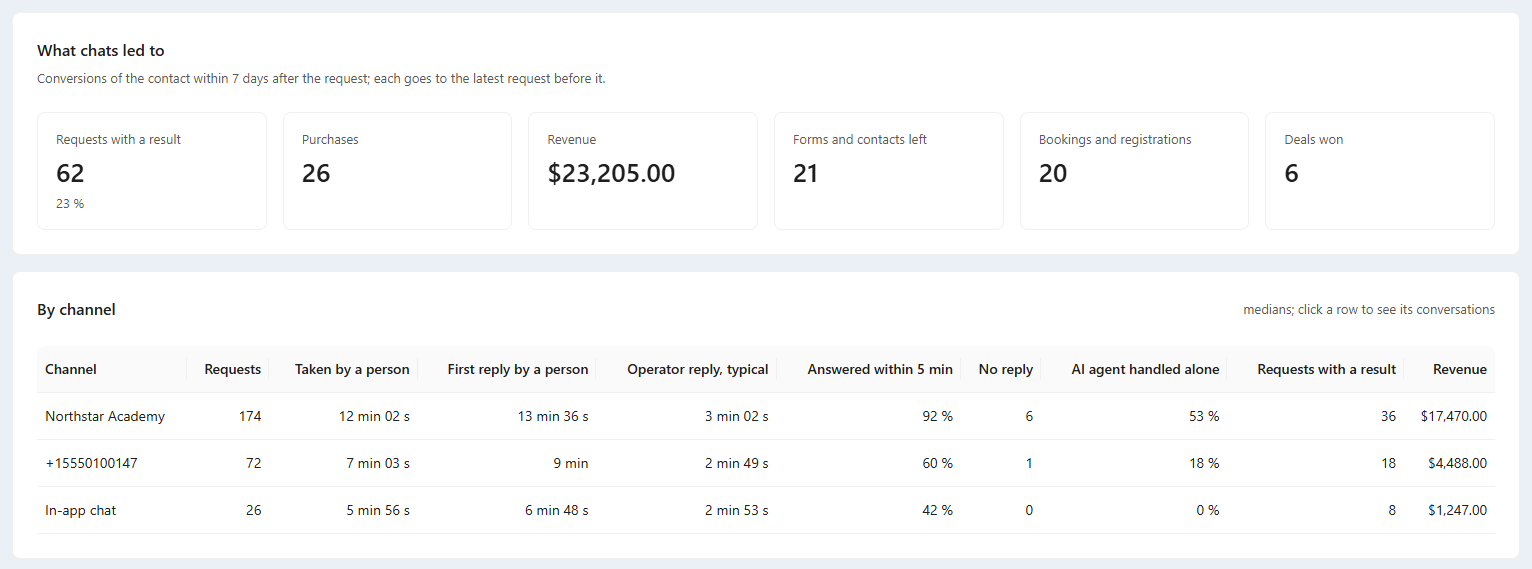
Task: Click the $17,470.00 revenue cell
Action: [1454, 416]
